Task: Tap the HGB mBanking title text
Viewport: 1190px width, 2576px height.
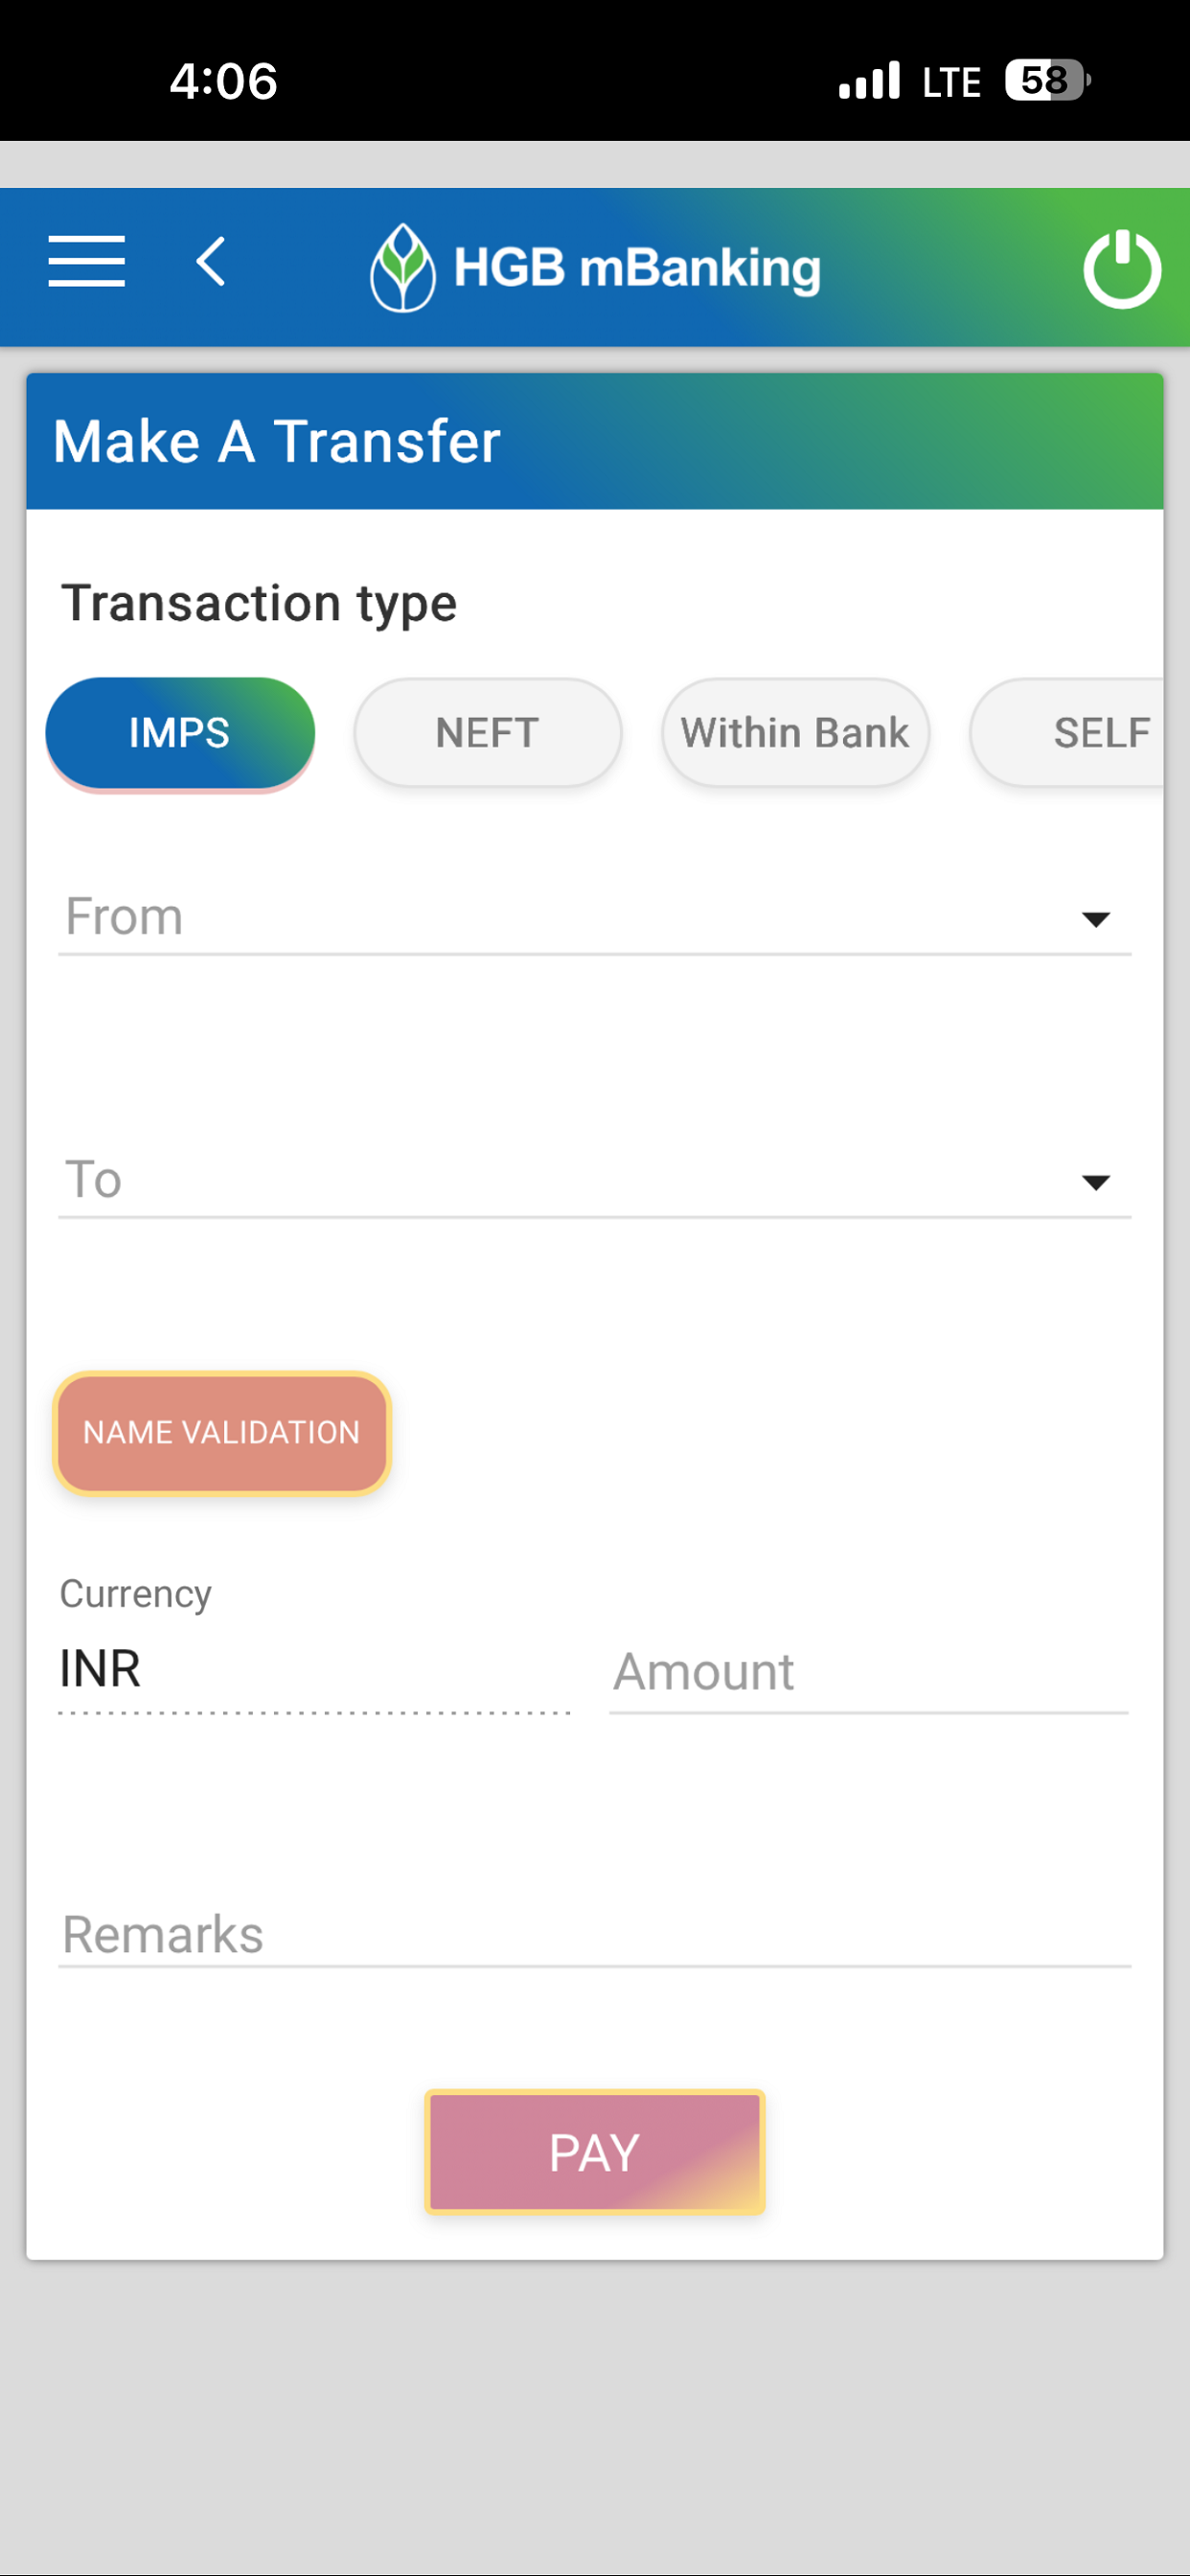Action: (637, 268)
